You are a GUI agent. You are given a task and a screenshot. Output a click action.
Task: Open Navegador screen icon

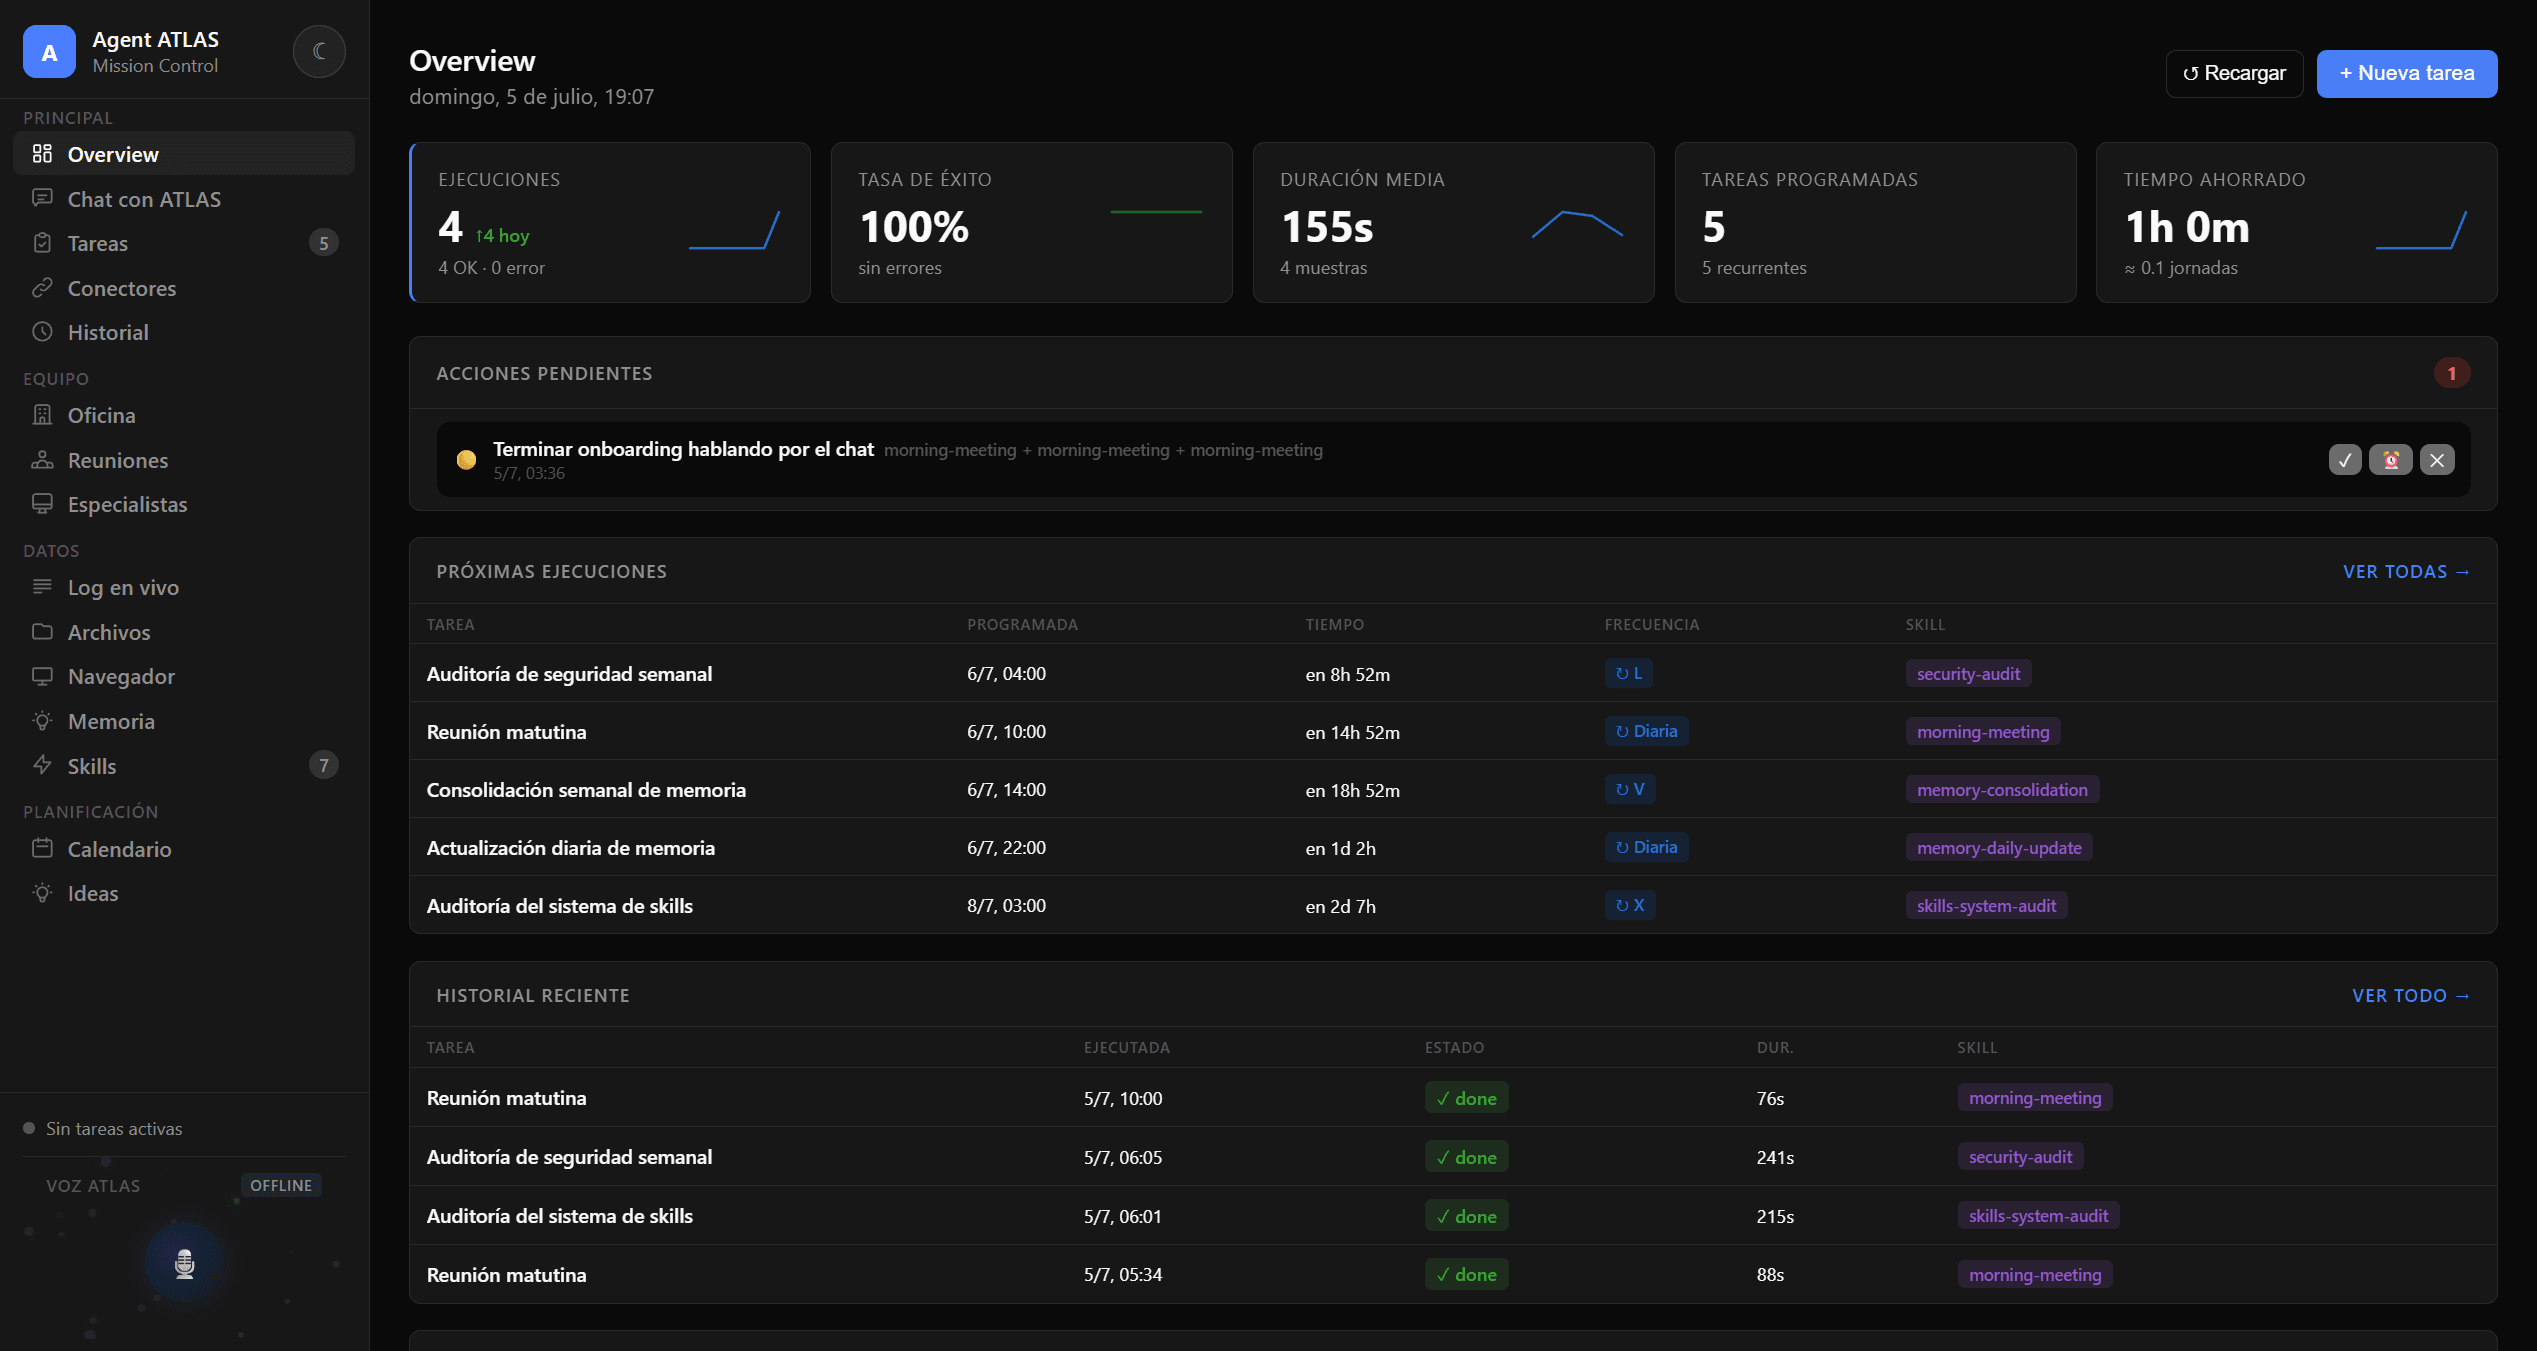[42, 676]
